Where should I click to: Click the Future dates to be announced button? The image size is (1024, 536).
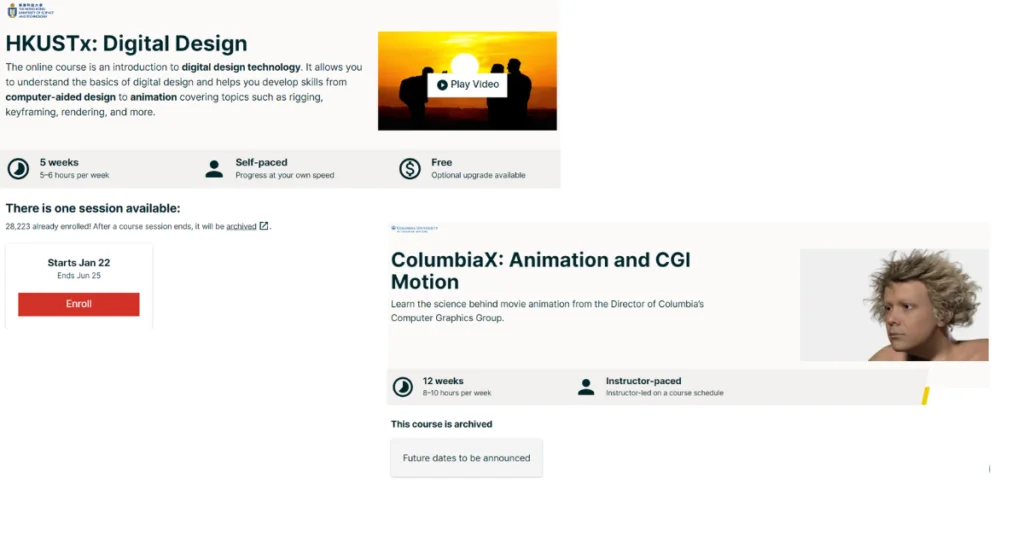(x=466, y=458)
